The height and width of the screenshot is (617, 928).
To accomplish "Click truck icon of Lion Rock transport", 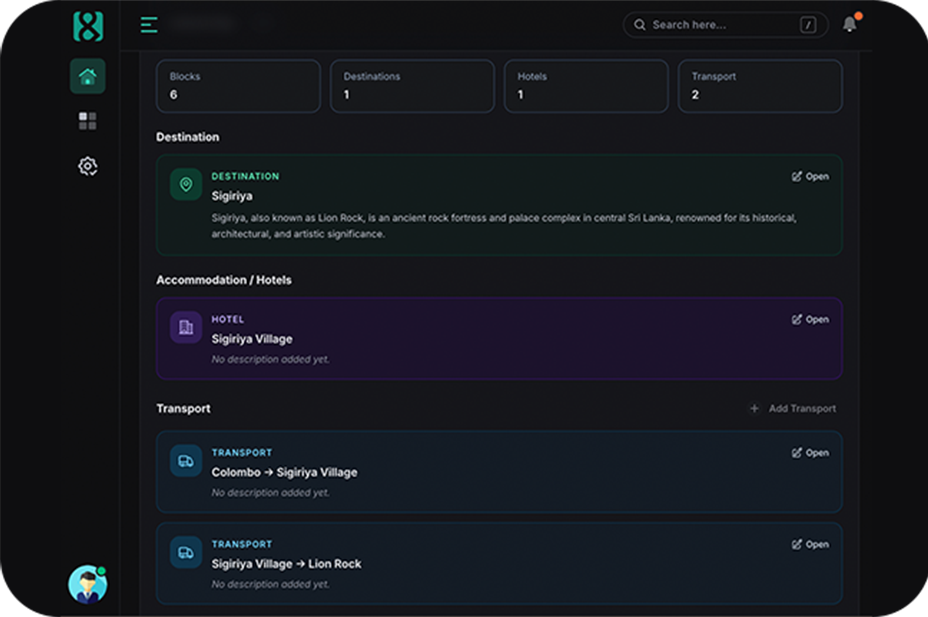I will pos(186,553).
